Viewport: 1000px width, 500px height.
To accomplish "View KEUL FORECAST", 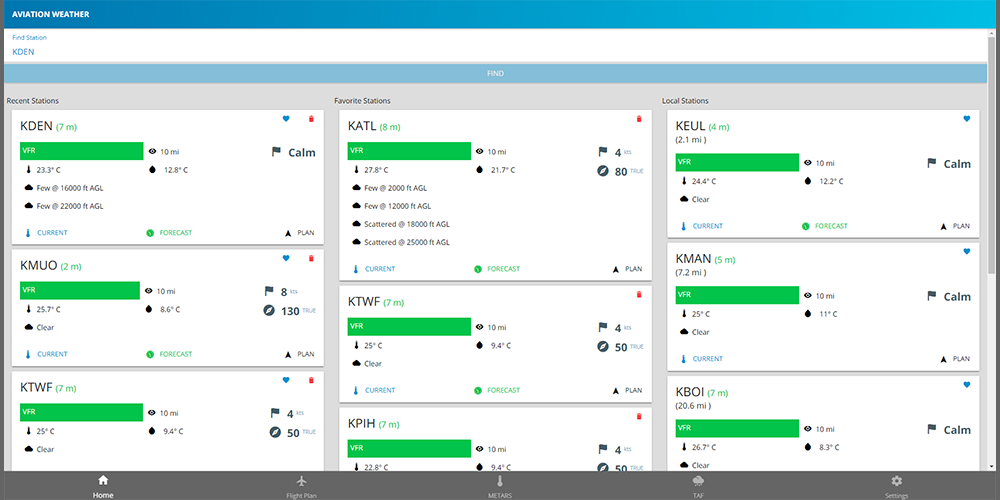I will click(825, 226).
